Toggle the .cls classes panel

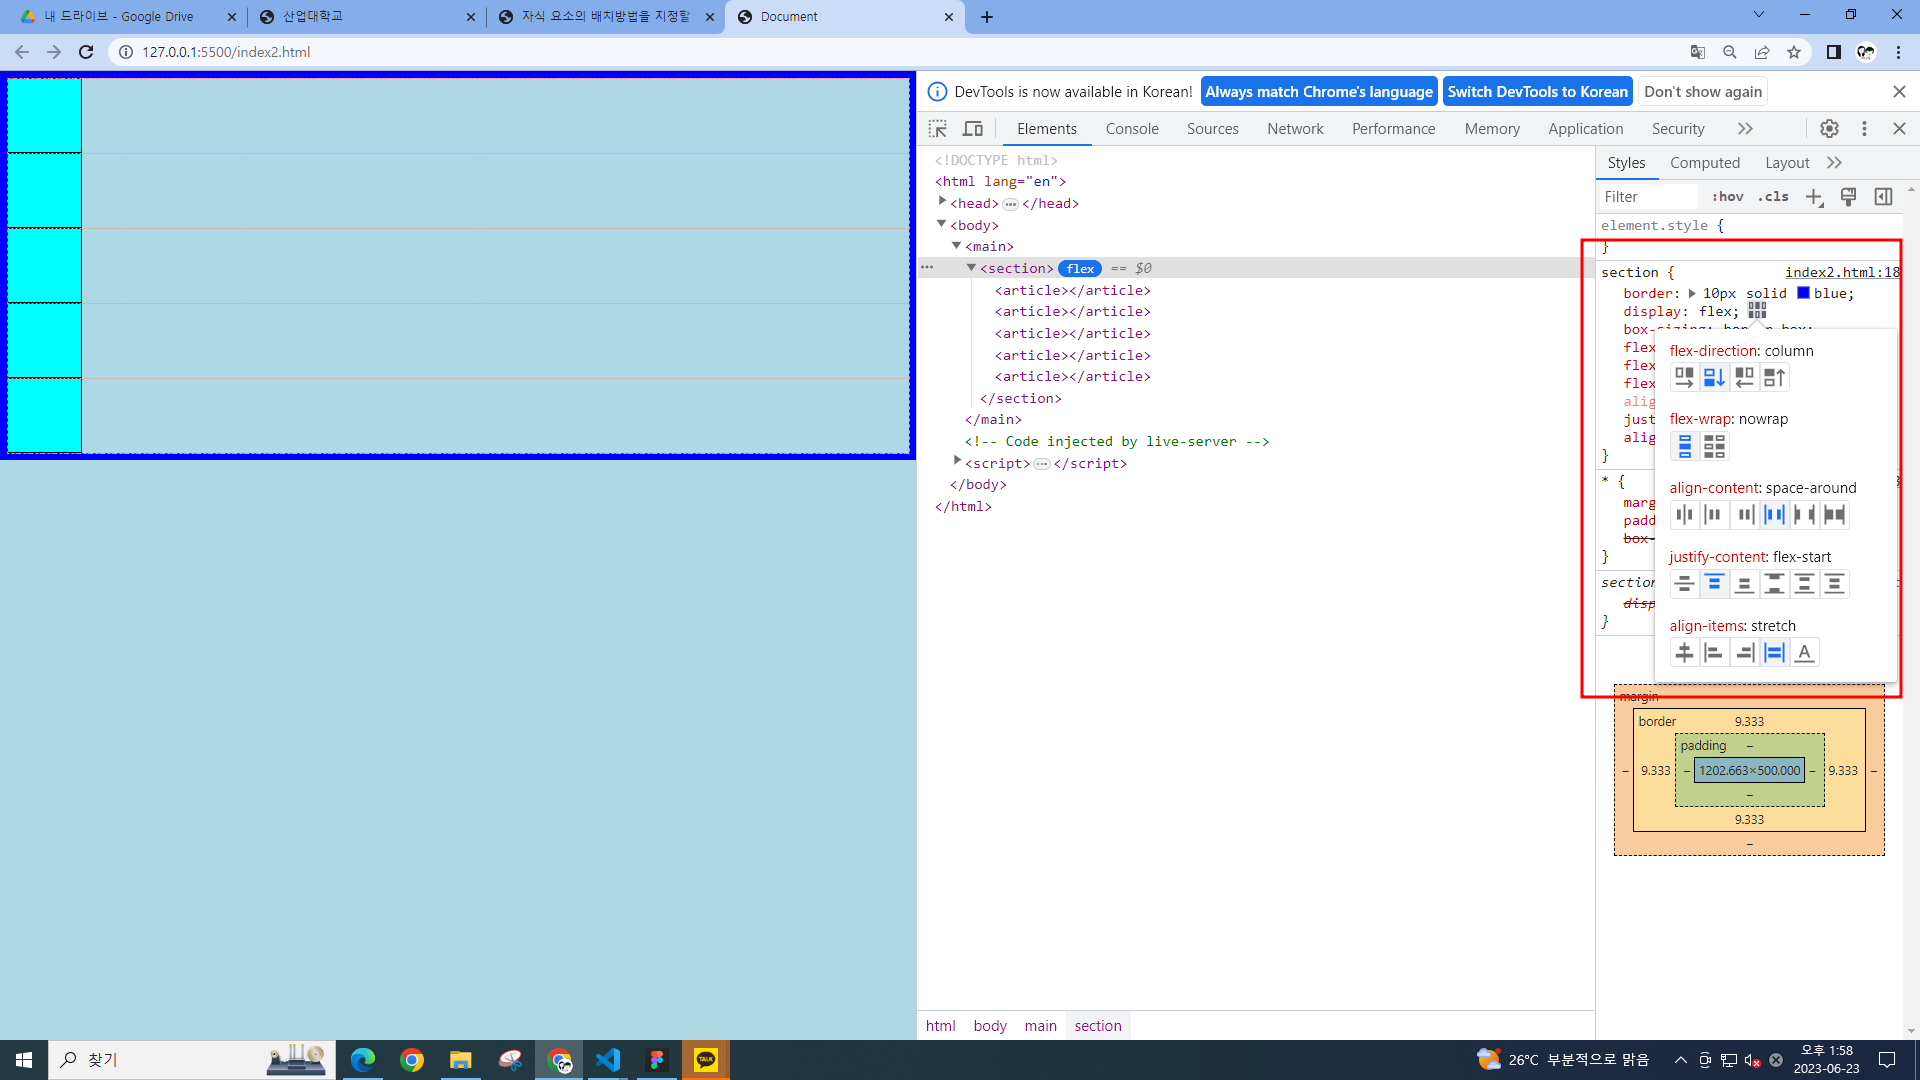pos(1773,197)
